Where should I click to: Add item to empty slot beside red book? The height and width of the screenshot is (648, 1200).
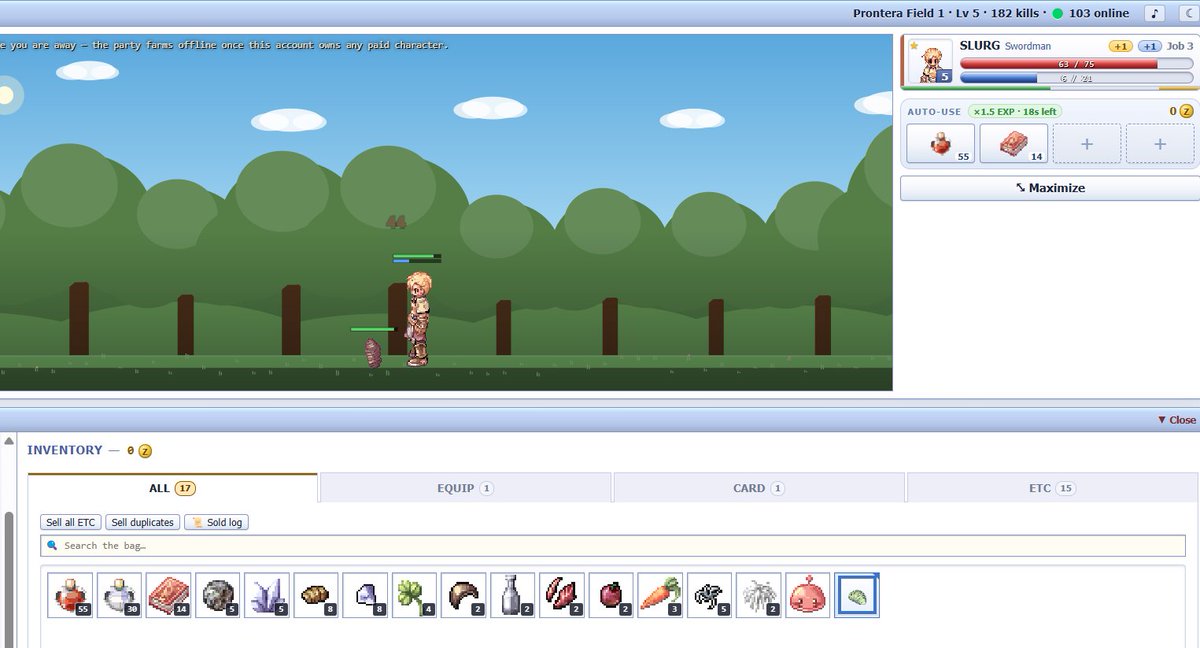(x=1087, y=144)
